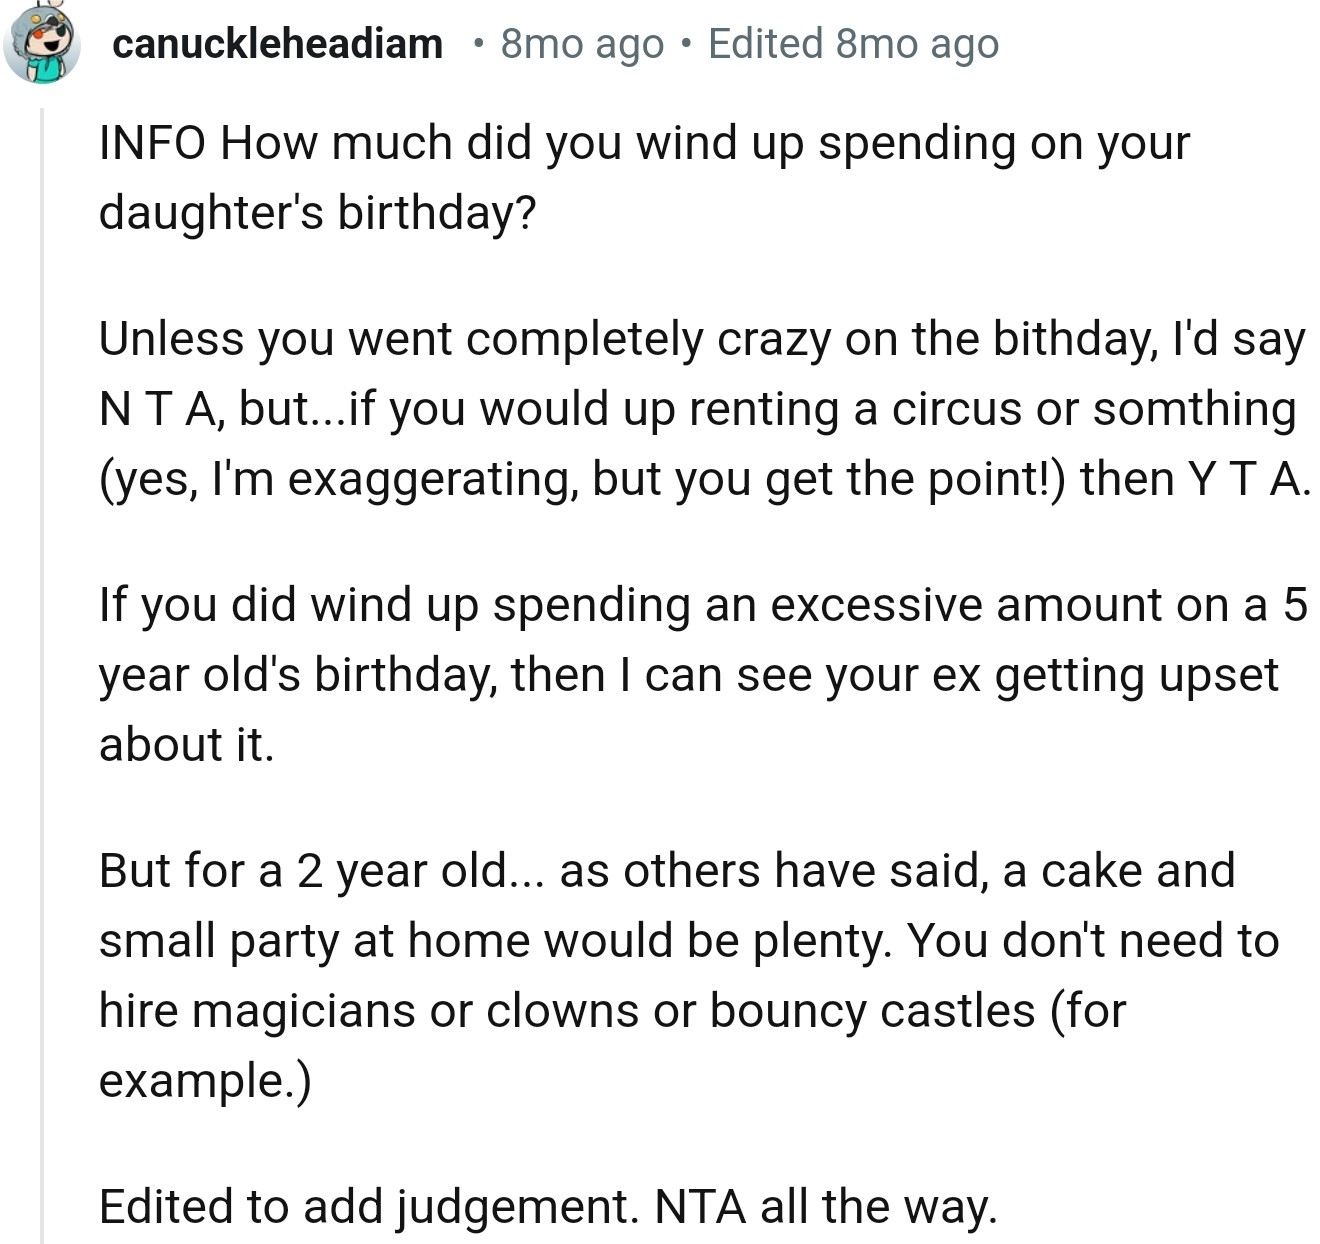The image size is (1320, 1244).
Task: Click the "Edited to add judgement." sentence
Action: (x=368, y=1206)
